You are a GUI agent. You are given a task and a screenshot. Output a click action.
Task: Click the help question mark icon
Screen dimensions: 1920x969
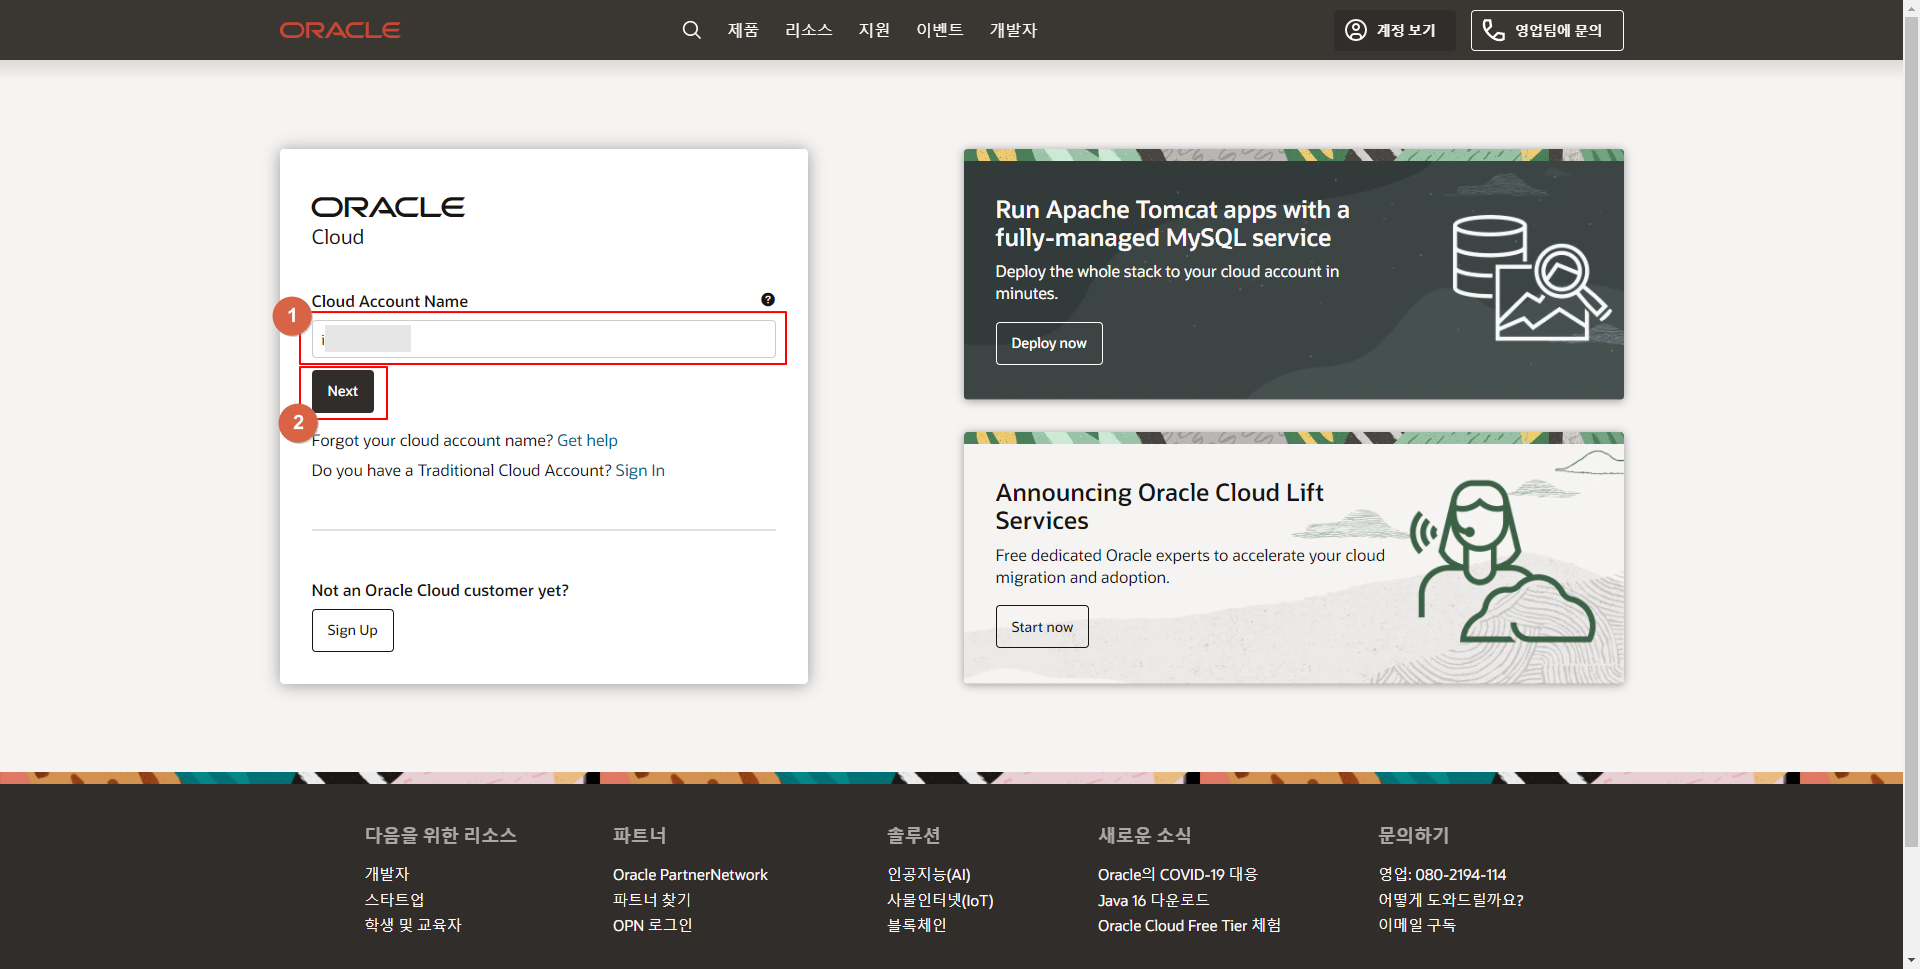pos(768,300)
